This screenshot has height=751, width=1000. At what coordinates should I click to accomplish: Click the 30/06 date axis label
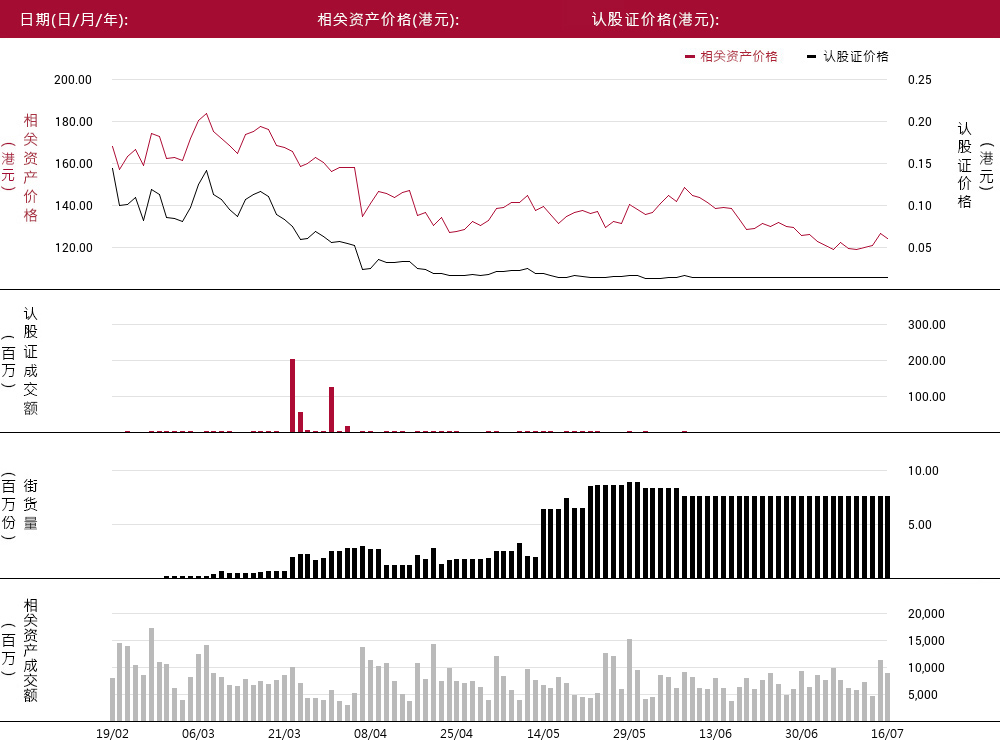click(x=802, y=733)
